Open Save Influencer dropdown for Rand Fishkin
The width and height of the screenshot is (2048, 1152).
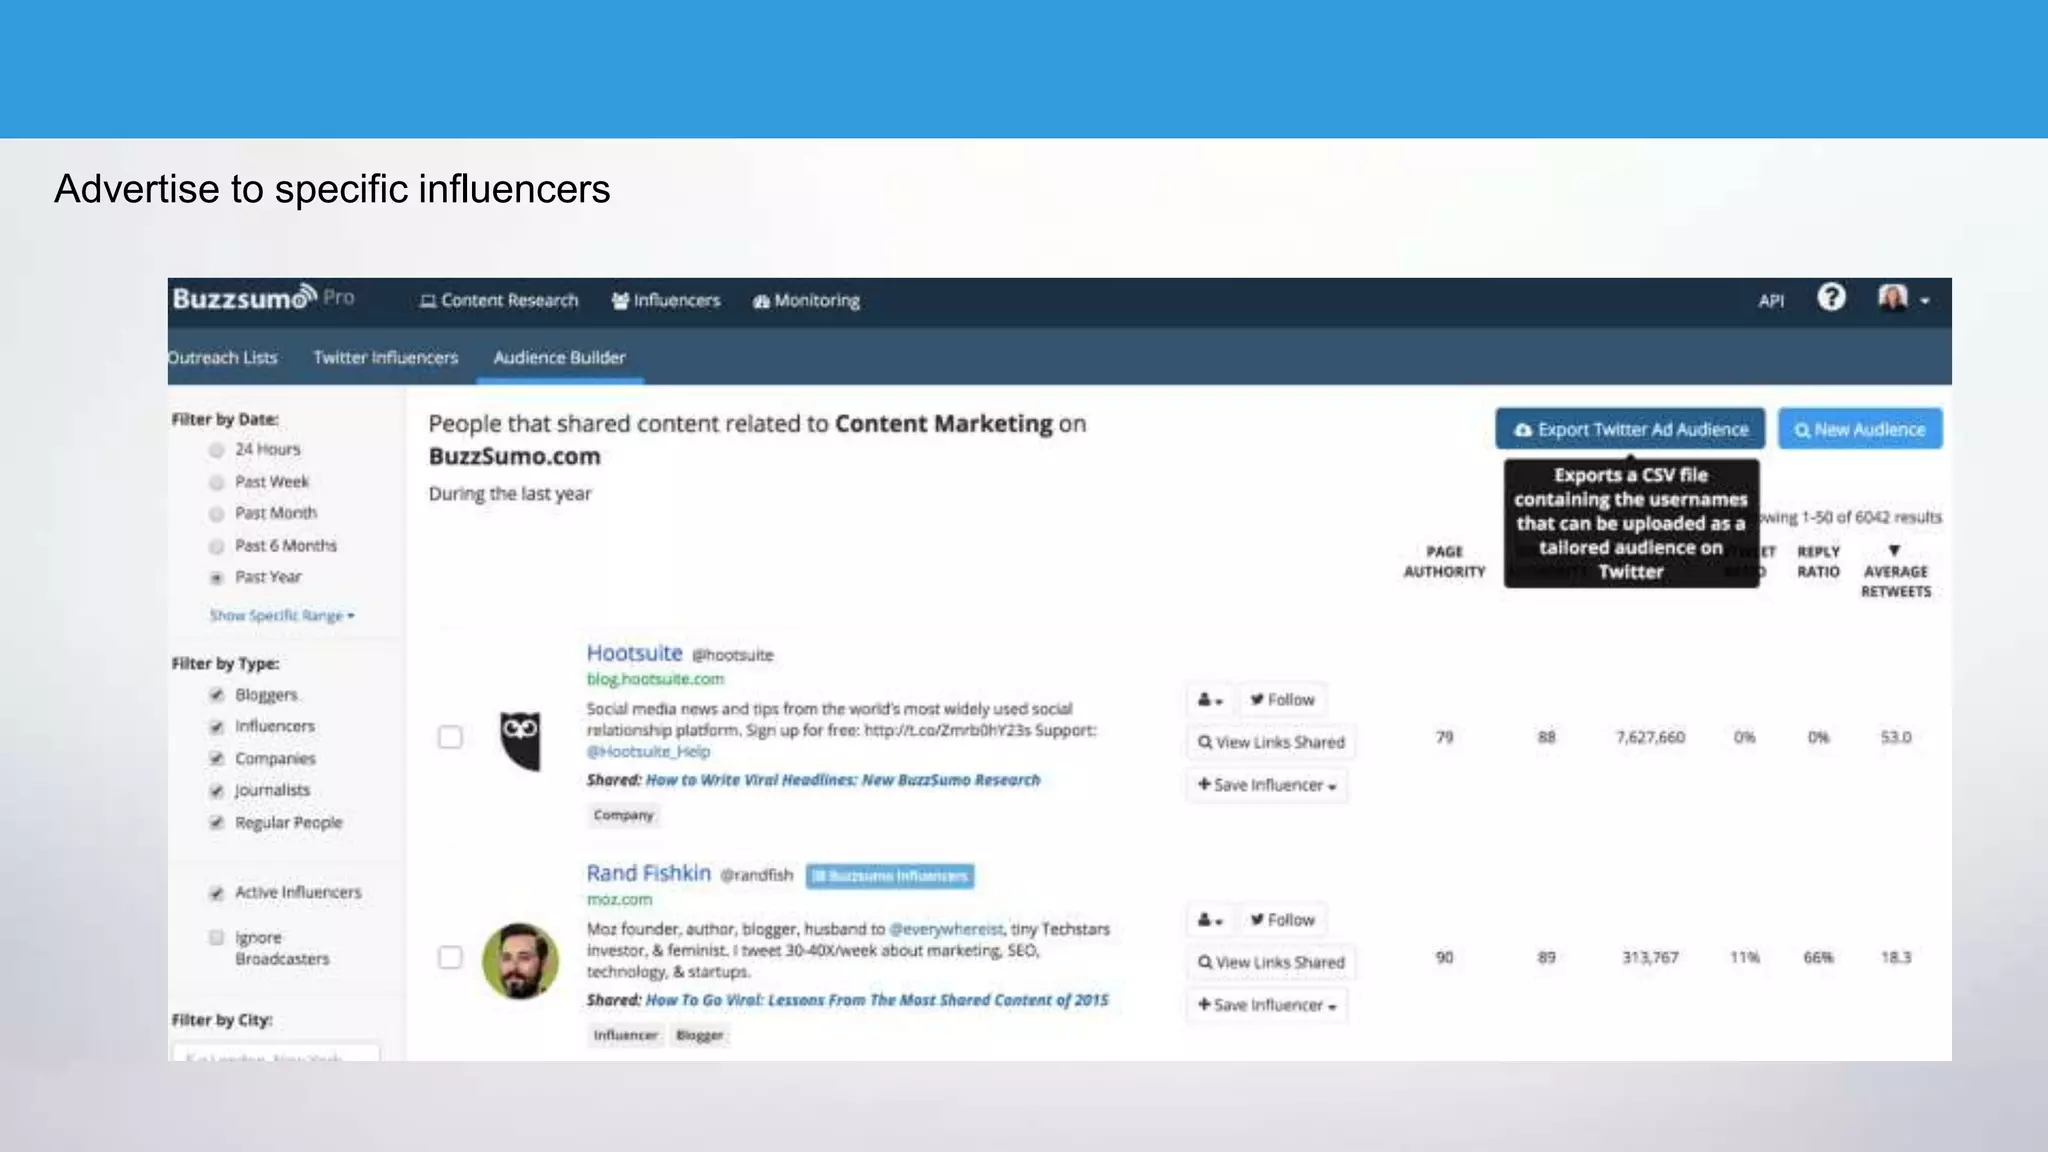tap(1267, 1005)
